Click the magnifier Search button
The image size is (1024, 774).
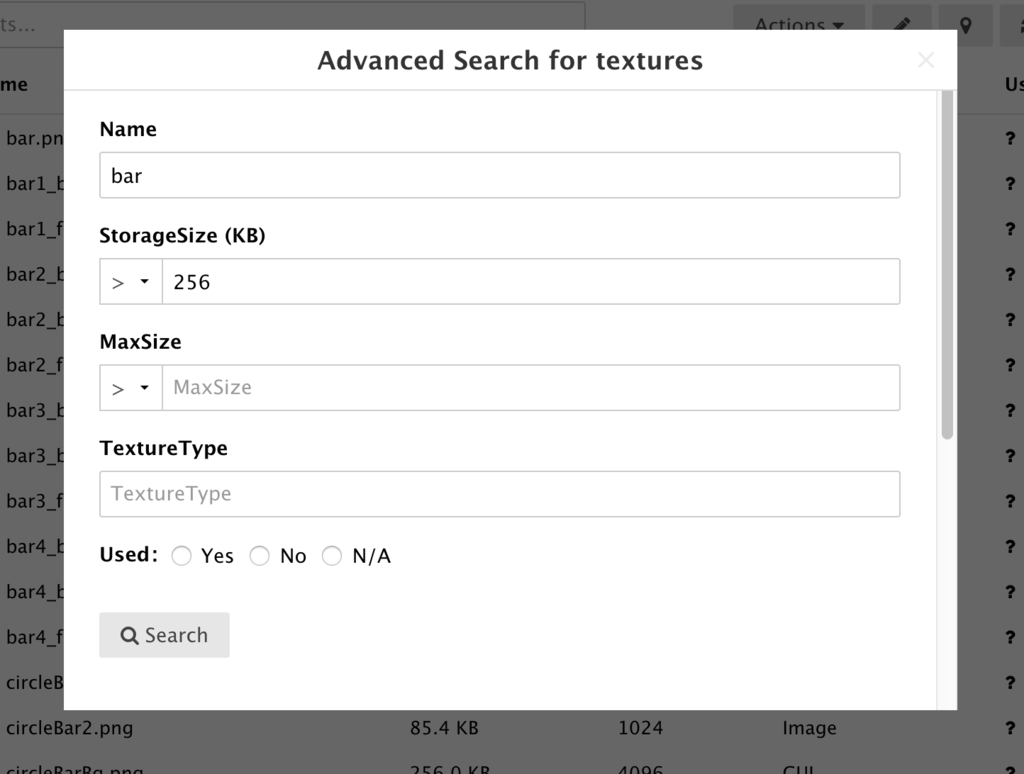(x=164, y=635)
